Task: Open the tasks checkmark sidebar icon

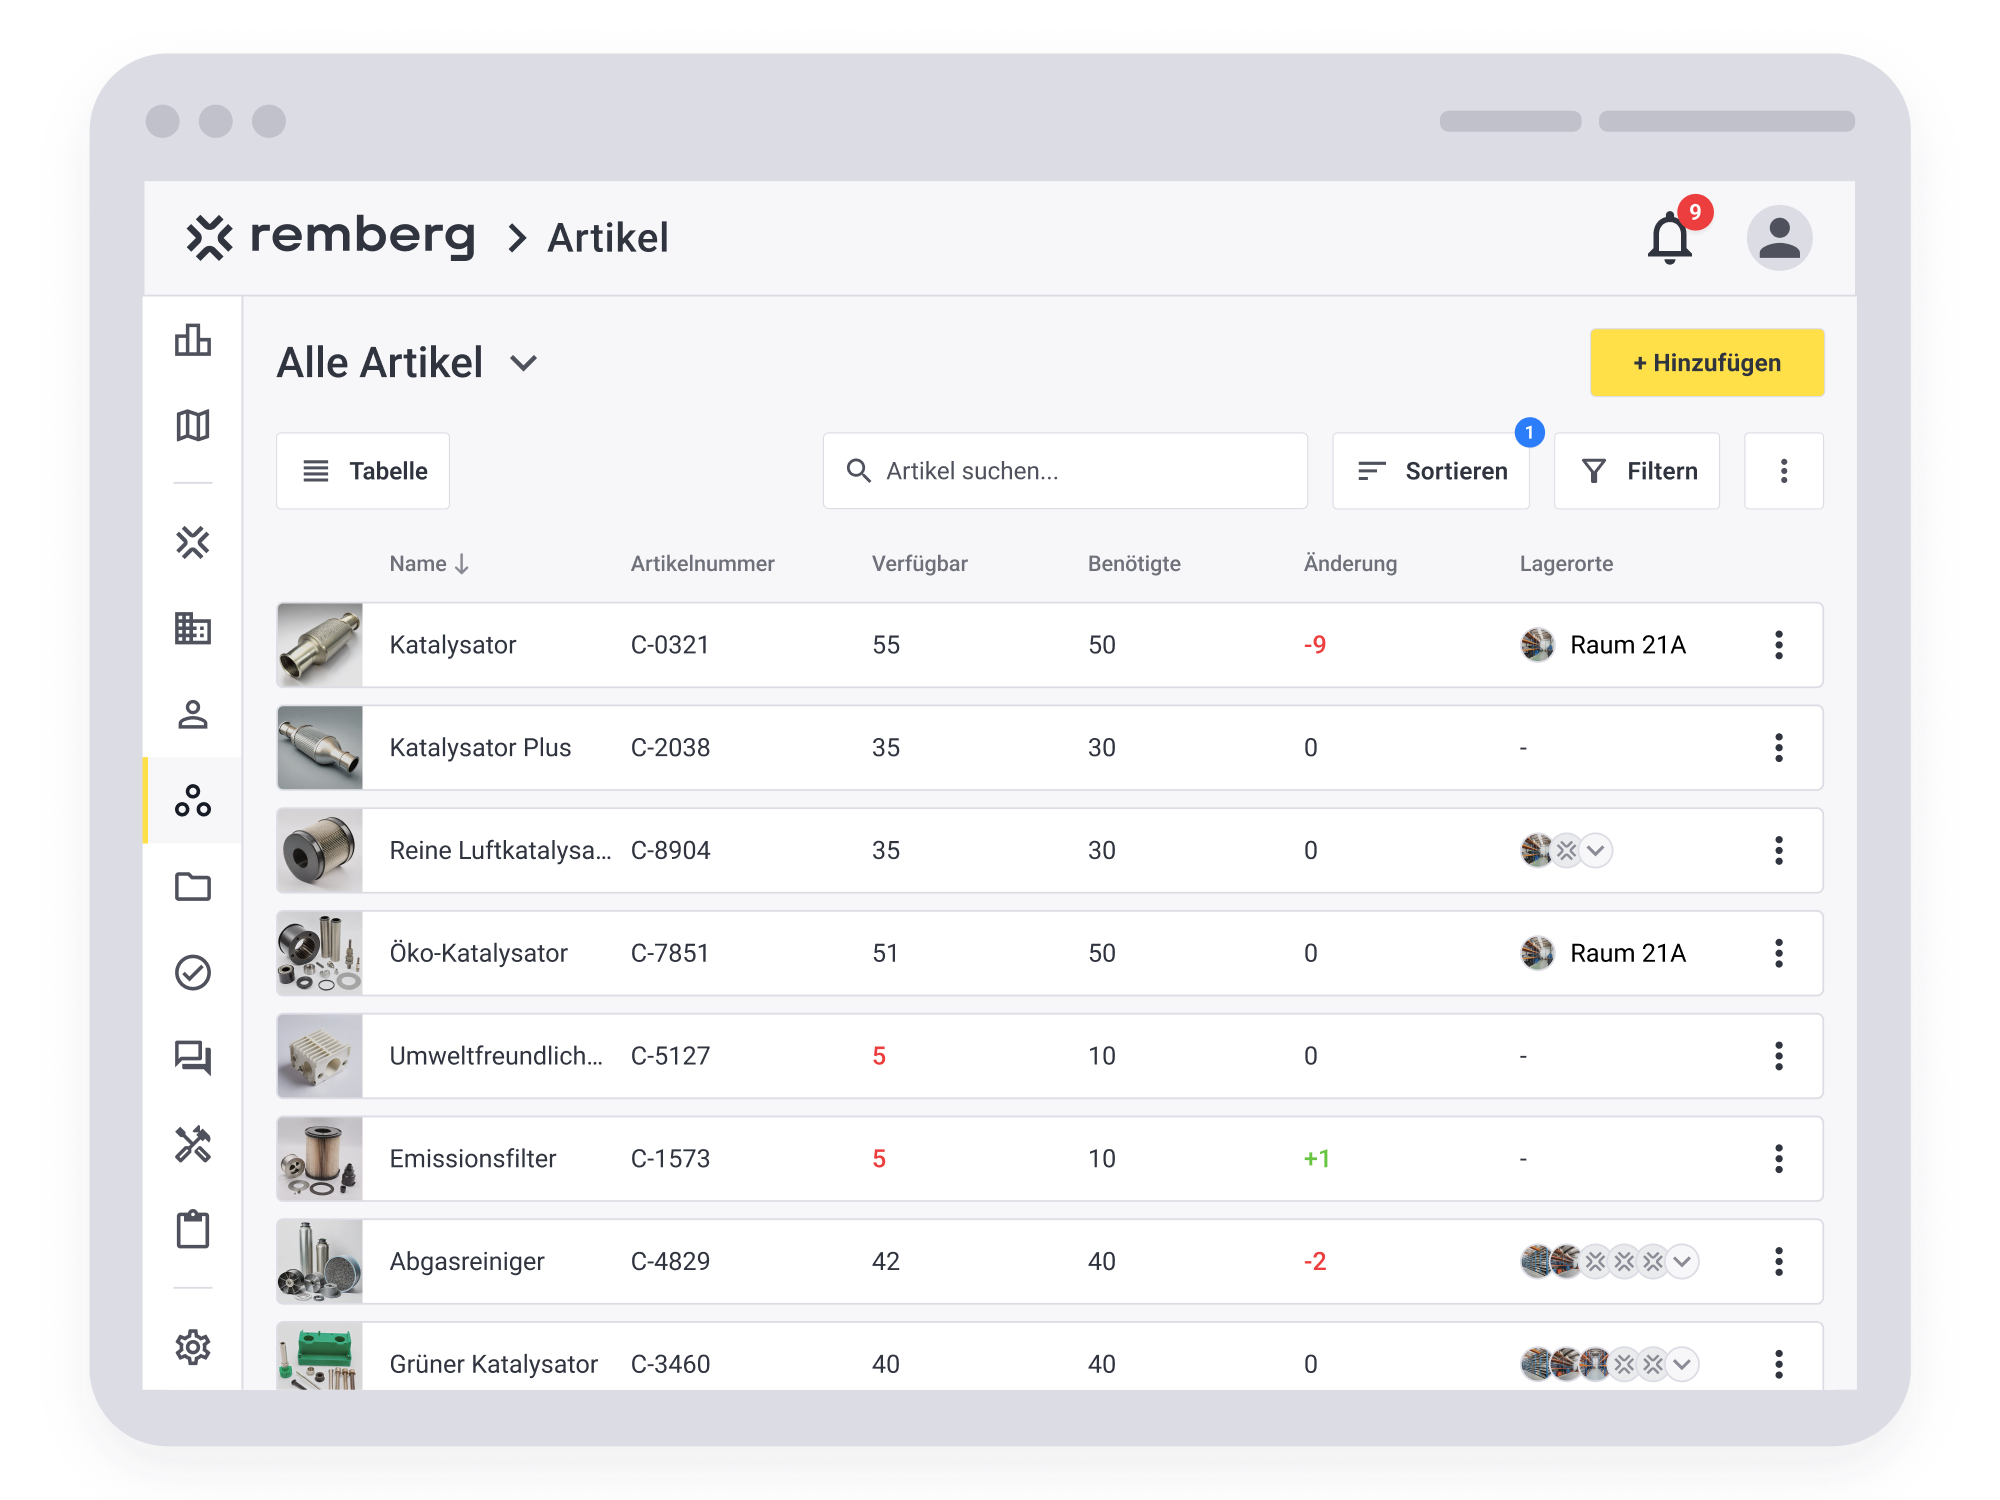Action: tap(193, 972)
